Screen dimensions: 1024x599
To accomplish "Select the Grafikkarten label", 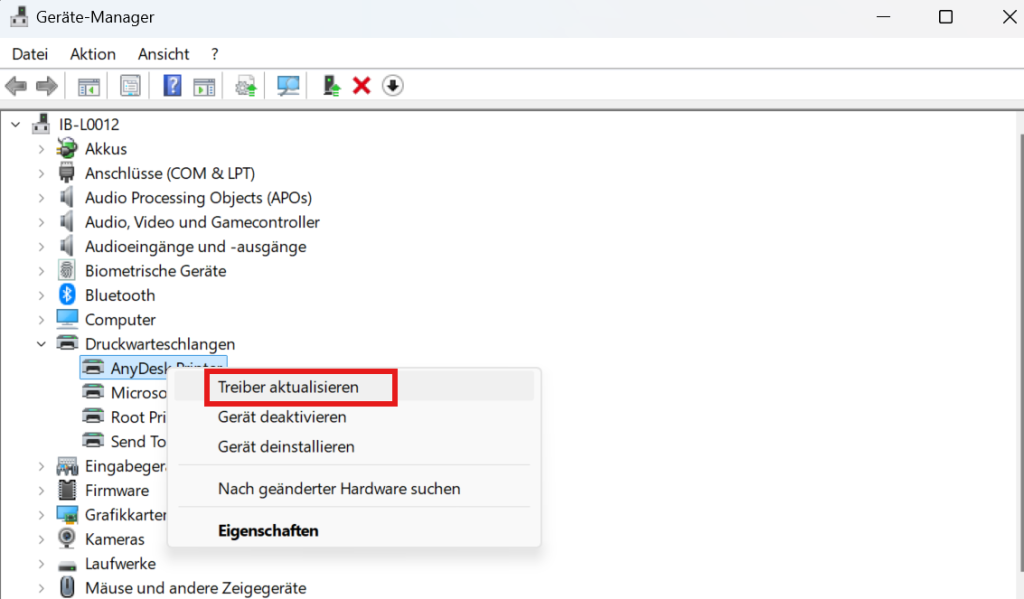I will tap(125, 515).
